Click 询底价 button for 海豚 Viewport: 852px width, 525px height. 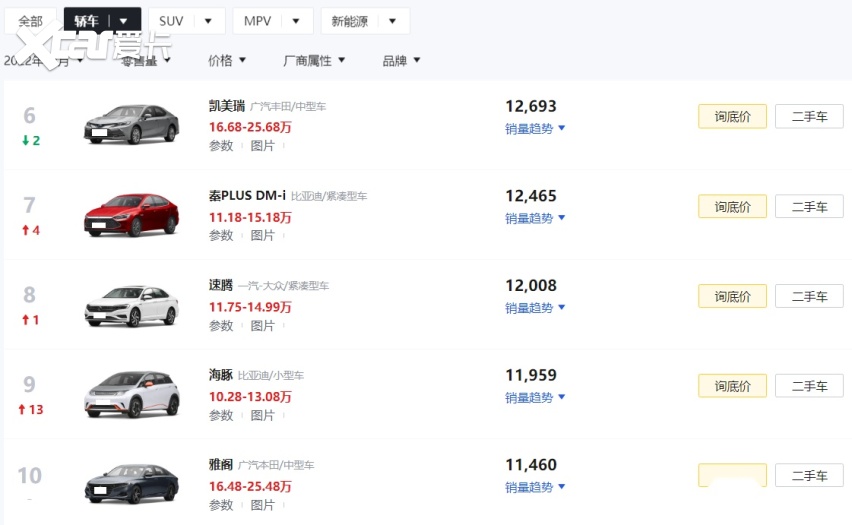732,386
